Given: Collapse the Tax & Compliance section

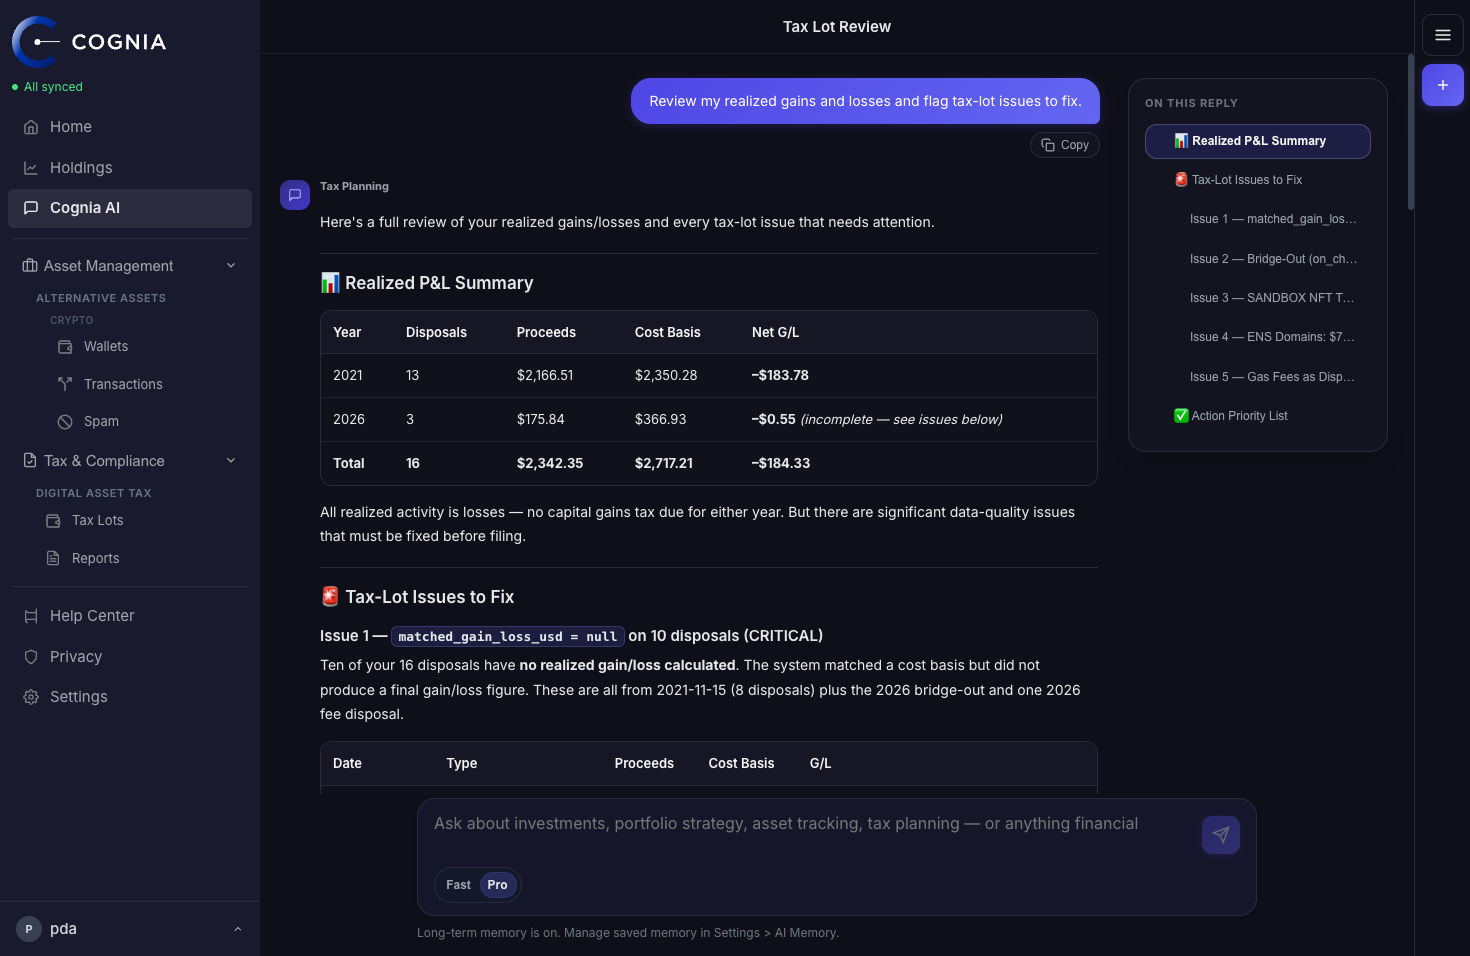Looking at the screenshot, I should (130, 461).
